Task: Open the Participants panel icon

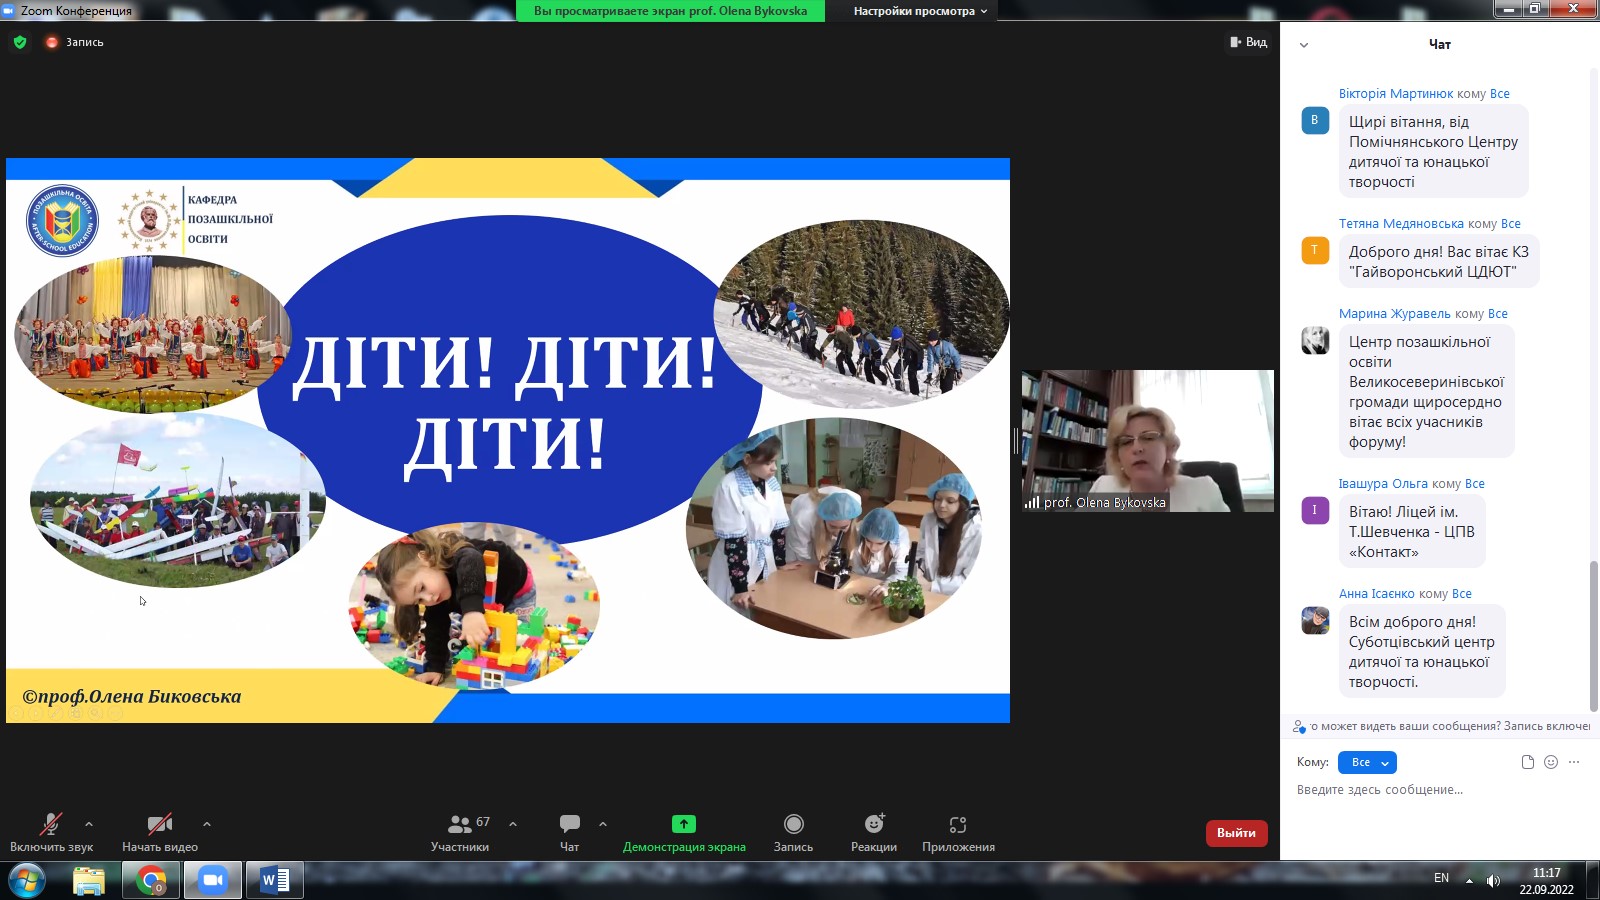Action: click(x=460, y=825)
